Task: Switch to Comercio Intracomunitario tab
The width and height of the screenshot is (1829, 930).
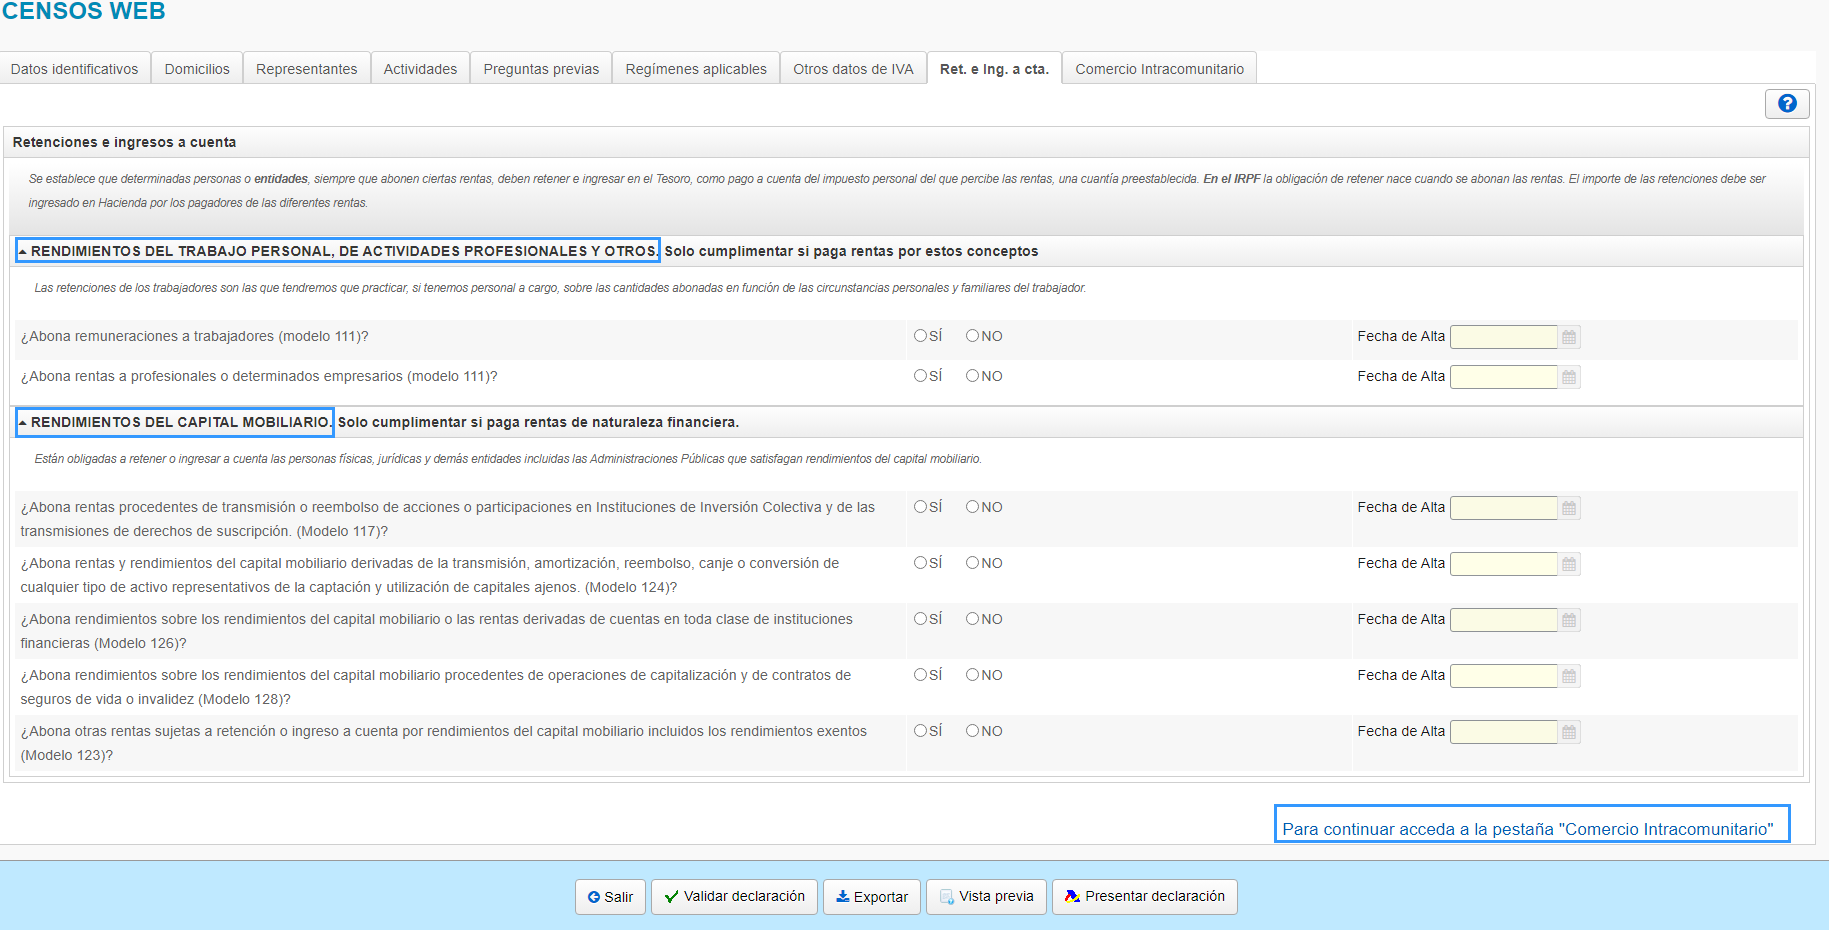Action: click(x=1159, y=69)
